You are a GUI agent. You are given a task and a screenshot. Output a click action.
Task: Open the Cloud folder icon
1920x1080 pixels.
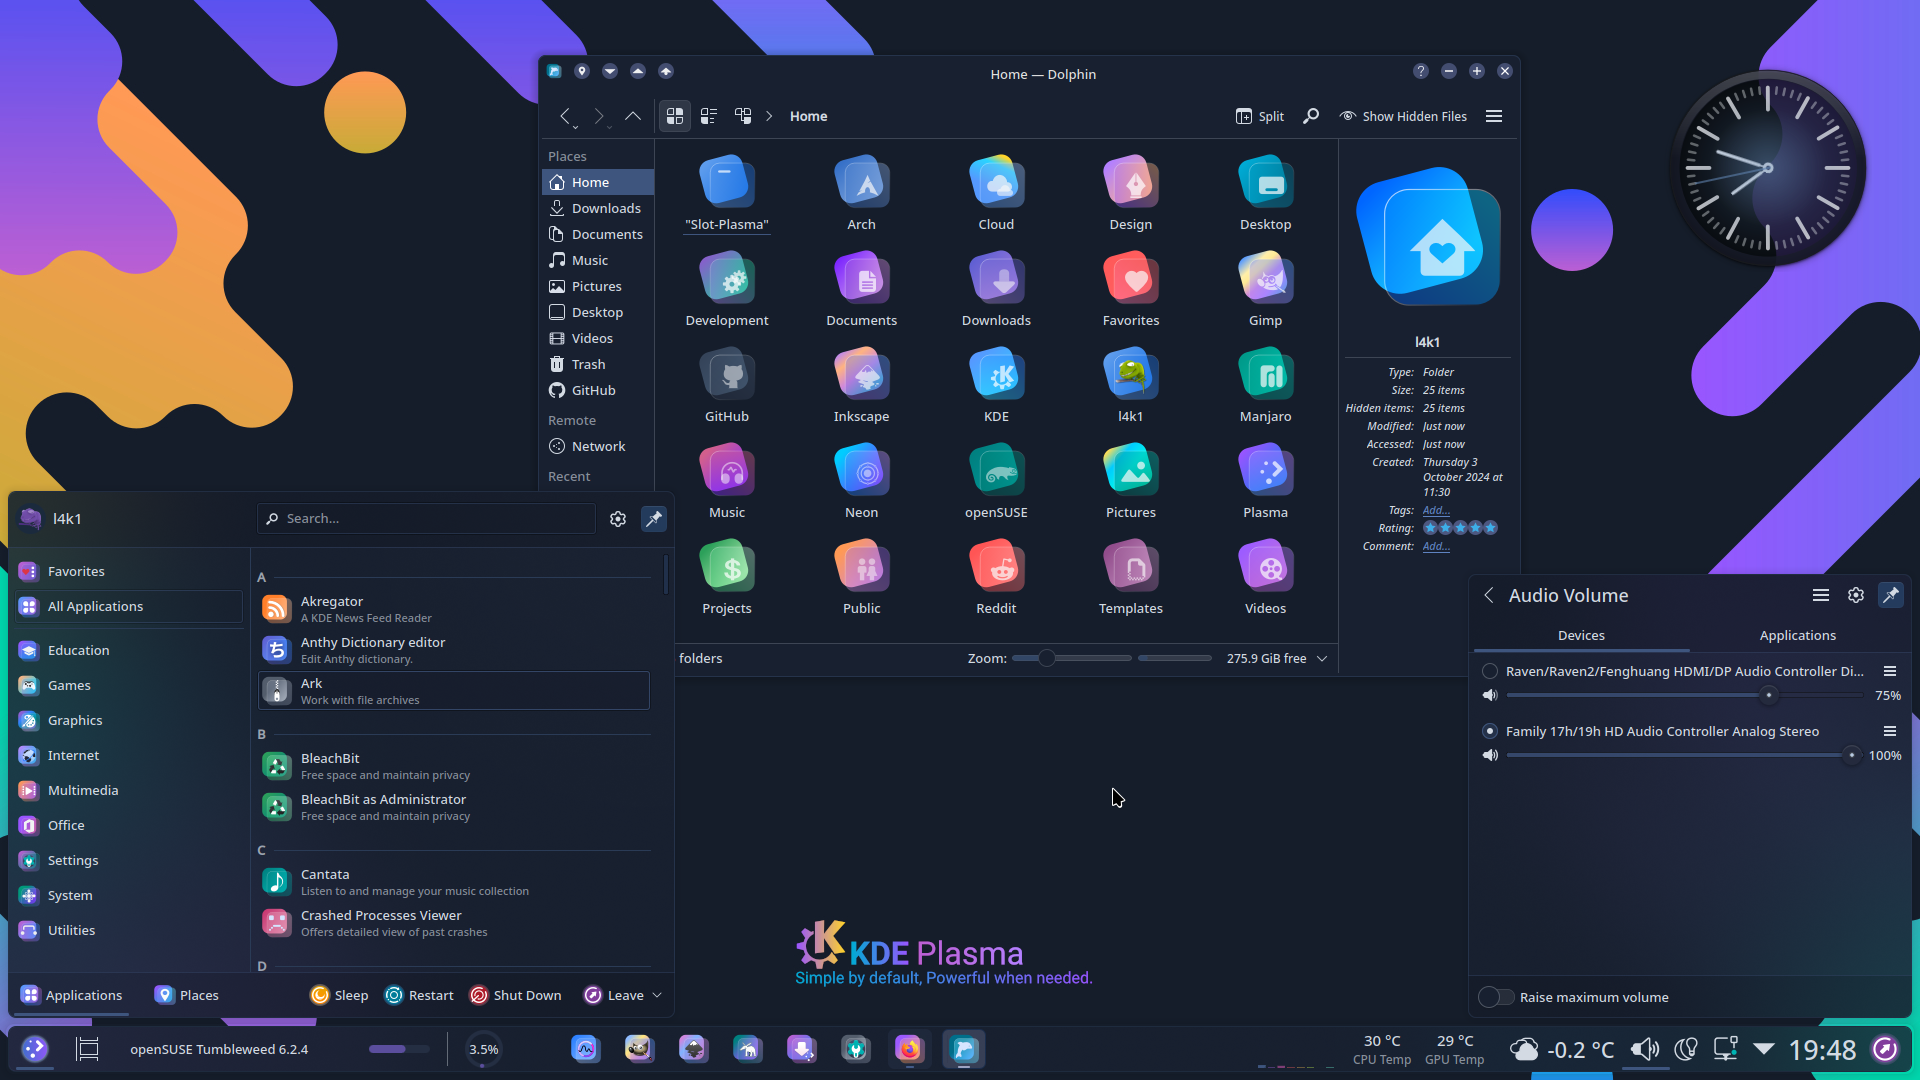tap(996, 193)
